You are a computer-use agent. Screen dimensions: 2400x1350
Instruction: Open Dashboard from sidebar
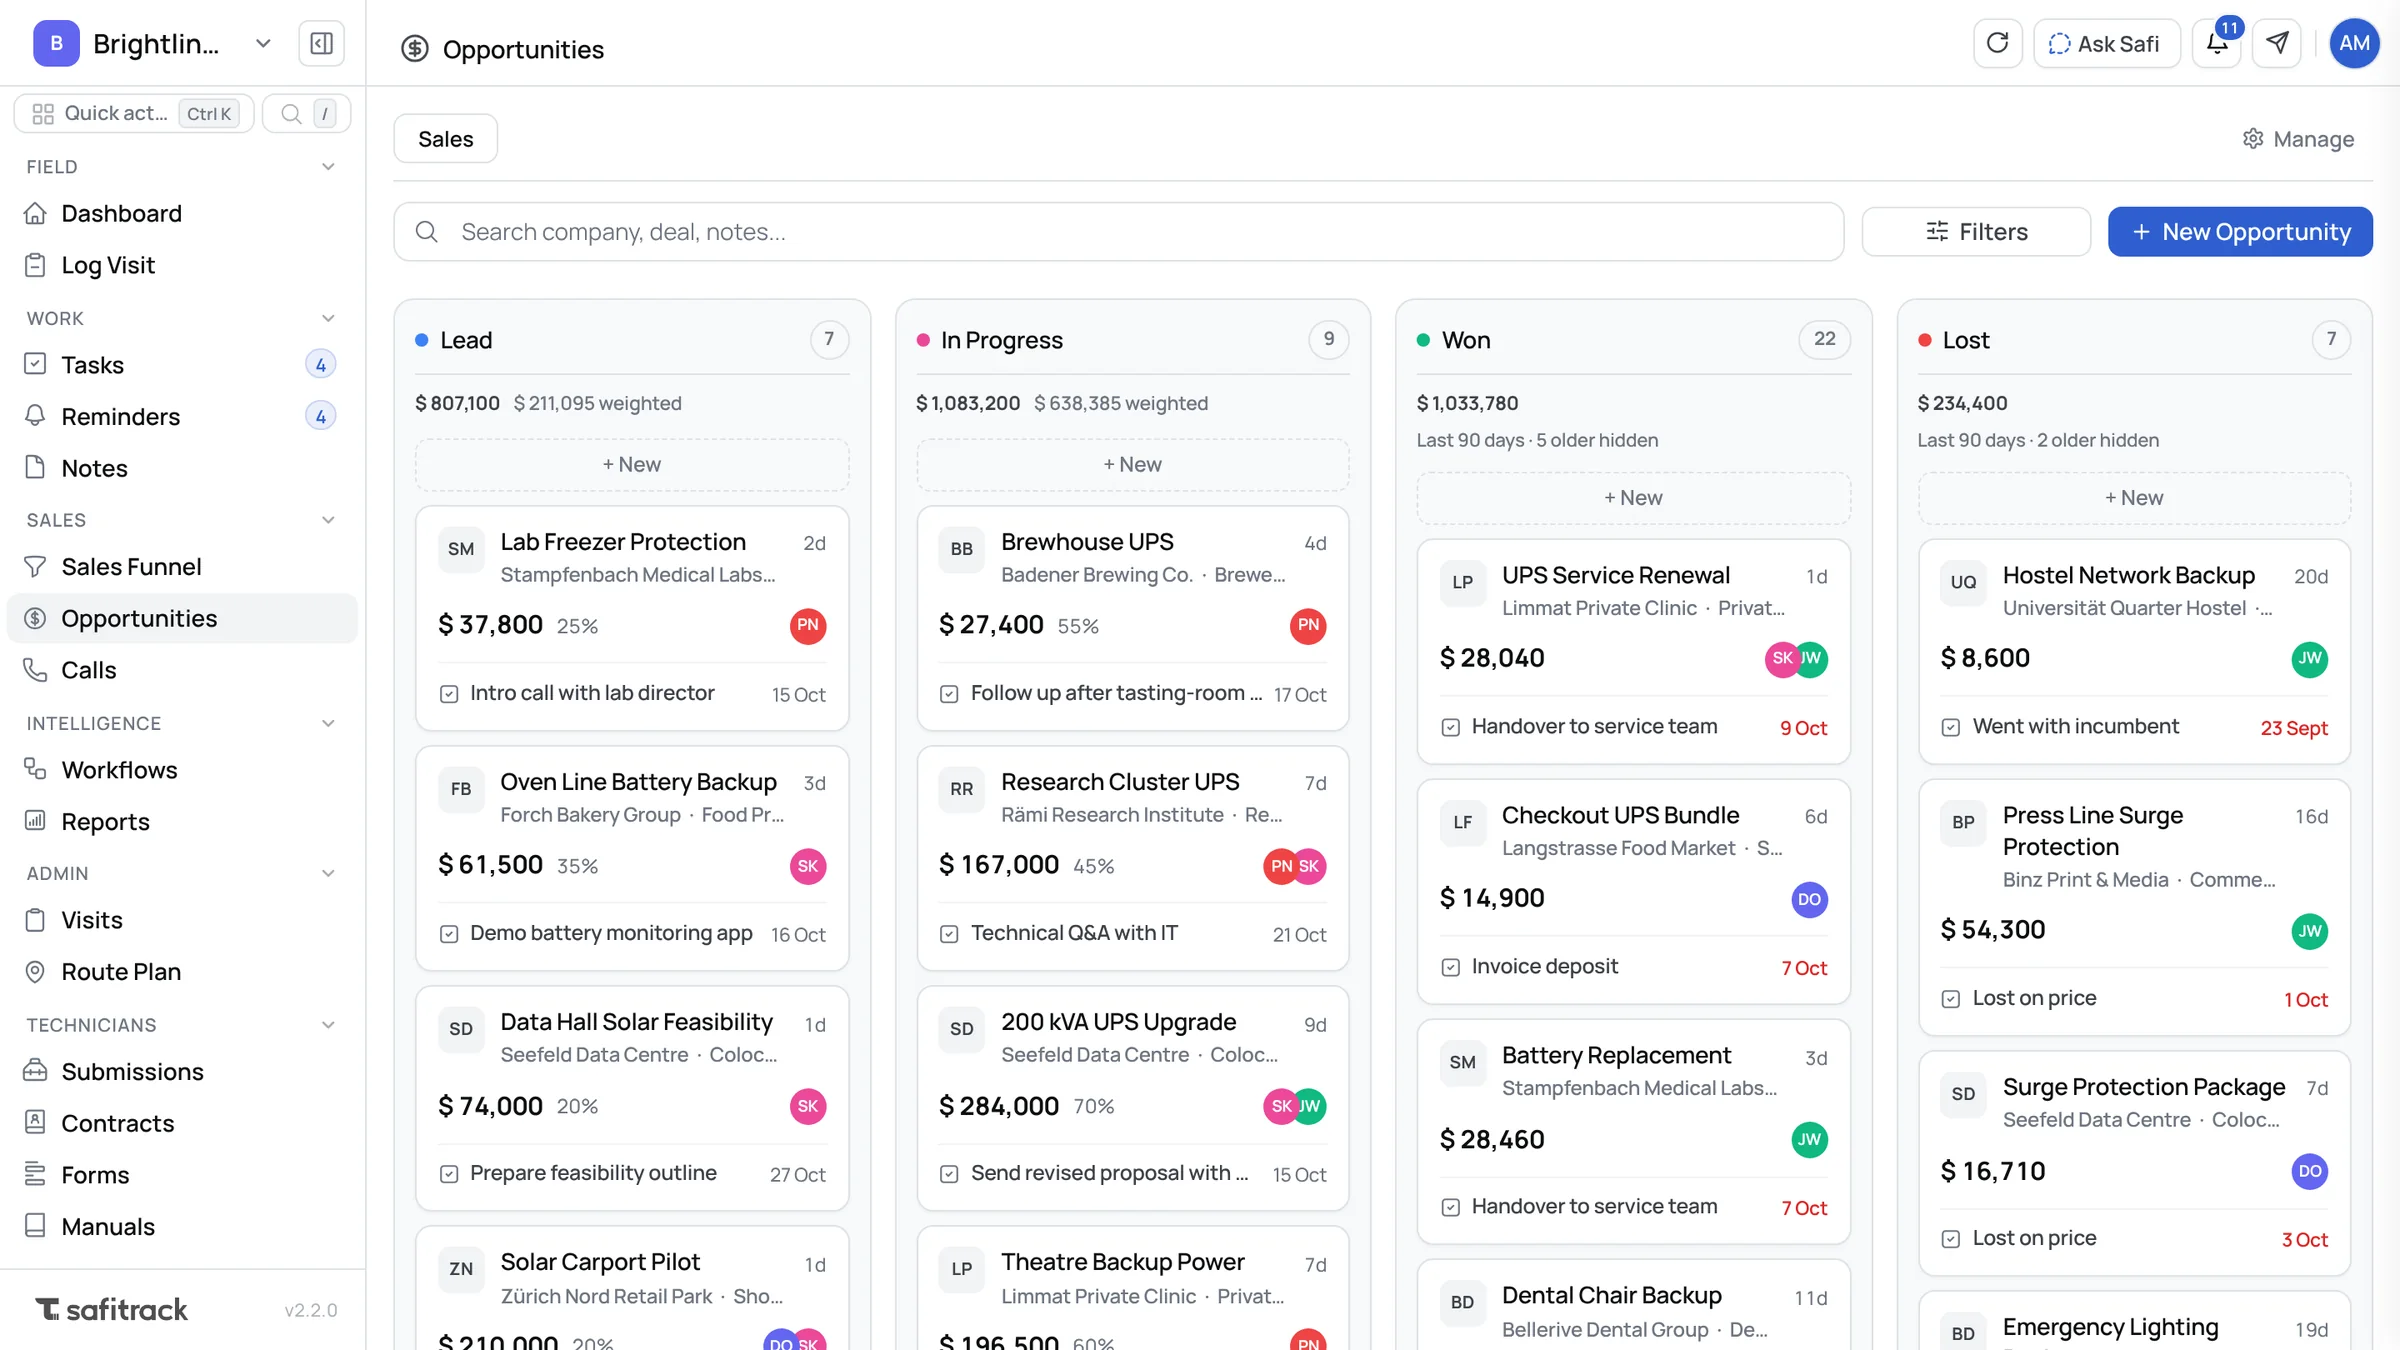click(x=182, y=214)
